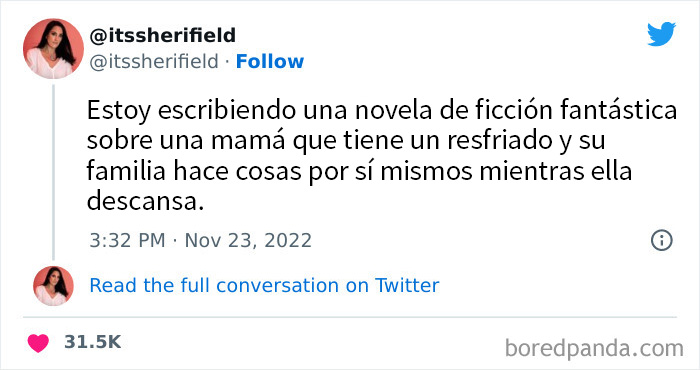Screen dimensions: 700x370
Task: Click the tweet's first line starting 'Estoy escribiendo'
Action: [382, 110]
